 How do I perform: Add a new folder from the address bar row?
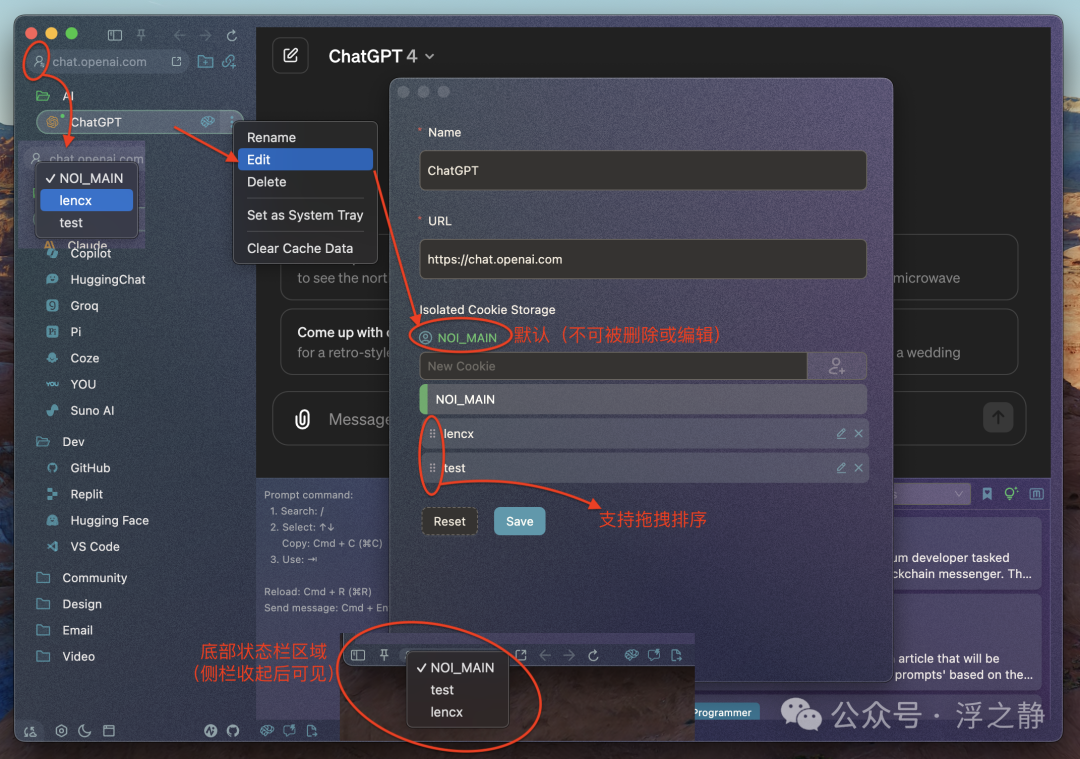click(205, 61)
